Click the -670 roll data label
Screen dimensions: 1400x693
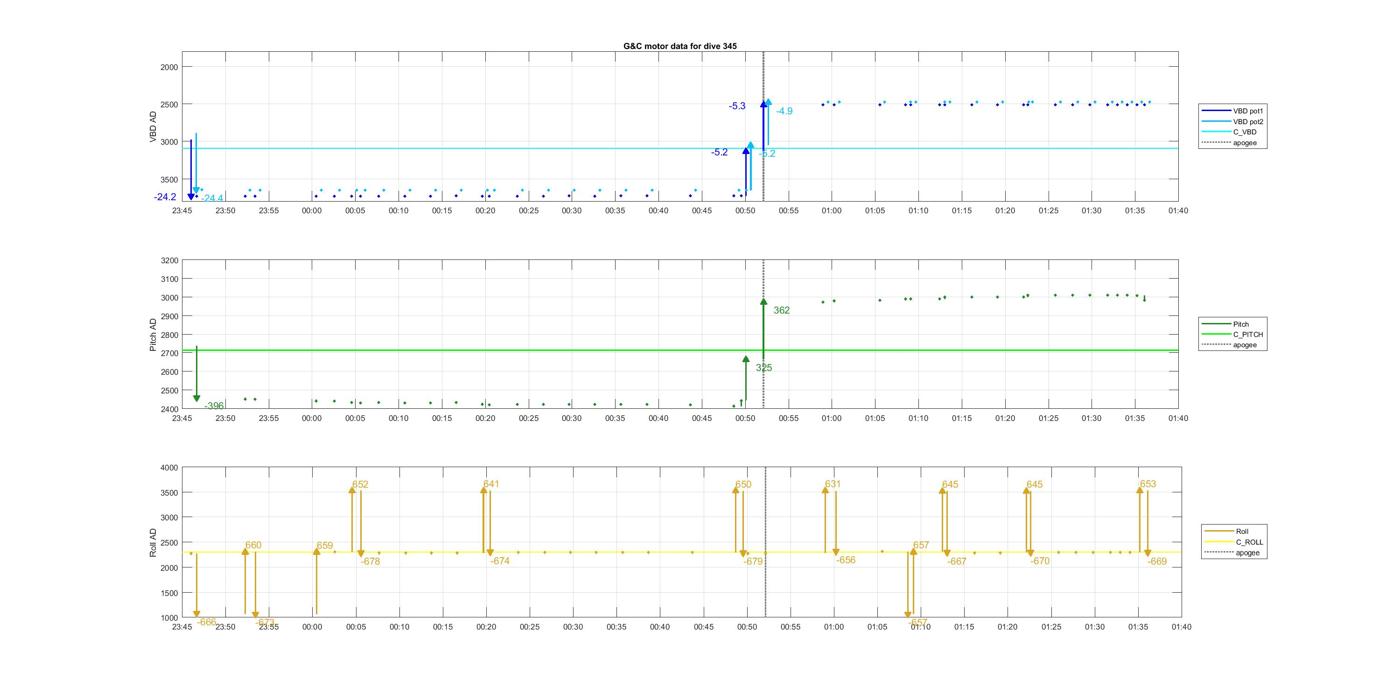point(1040,562)
